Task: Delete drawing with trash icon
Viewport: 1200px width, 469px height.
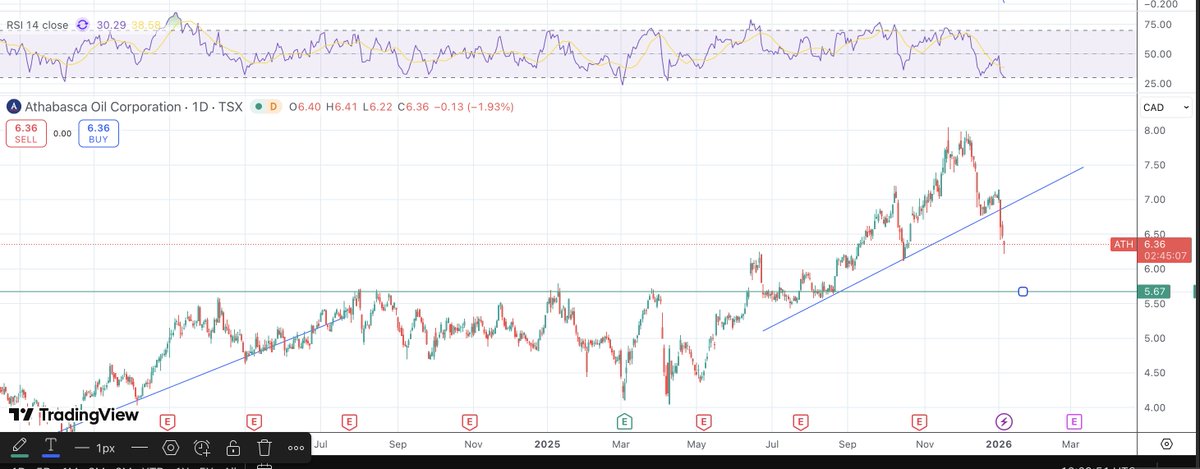Action: pyautogui.click(x=264, y=447)
